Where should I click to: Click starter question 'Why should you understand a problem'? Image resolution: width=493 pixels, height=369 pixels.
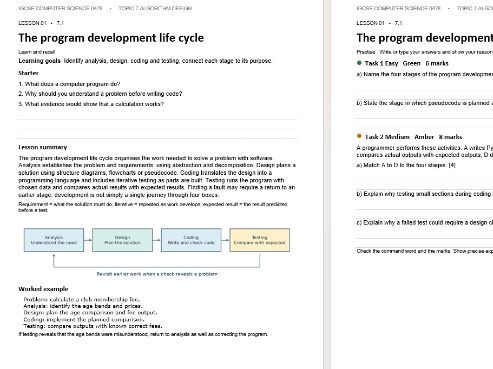(100, 94)
